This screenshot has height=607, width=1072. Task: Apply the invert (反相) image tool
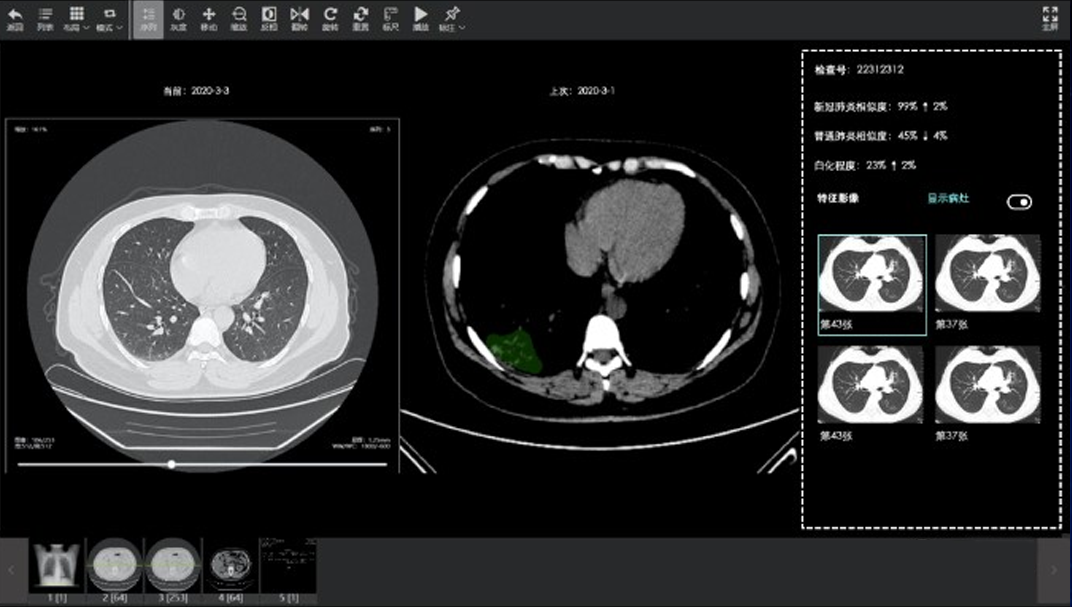269,18
